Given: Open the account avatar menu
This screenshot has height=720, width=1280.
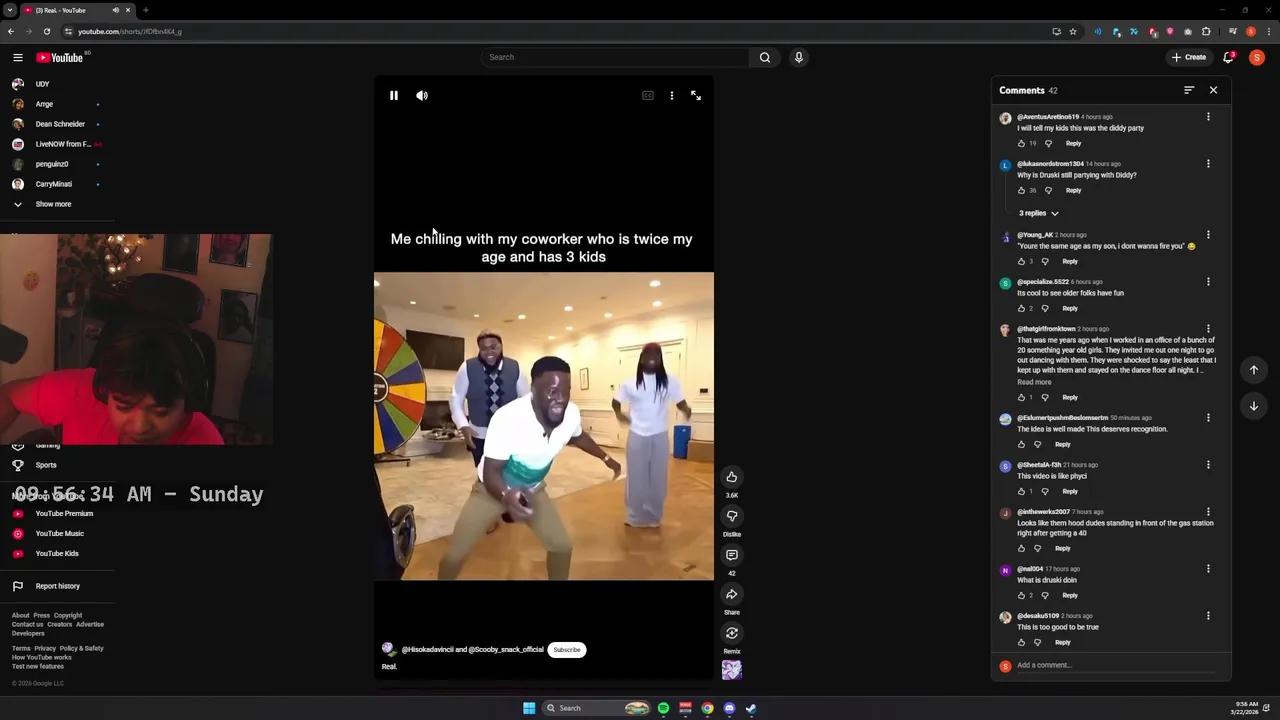Looking at the screenshot, I should click(x=1257, y=57).
